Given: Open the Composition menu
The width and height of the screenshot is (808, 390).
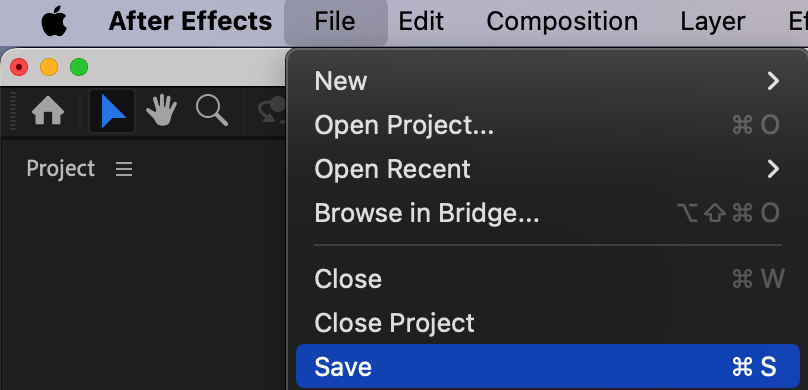Looking at the screenshot, I should pos(562,22).
